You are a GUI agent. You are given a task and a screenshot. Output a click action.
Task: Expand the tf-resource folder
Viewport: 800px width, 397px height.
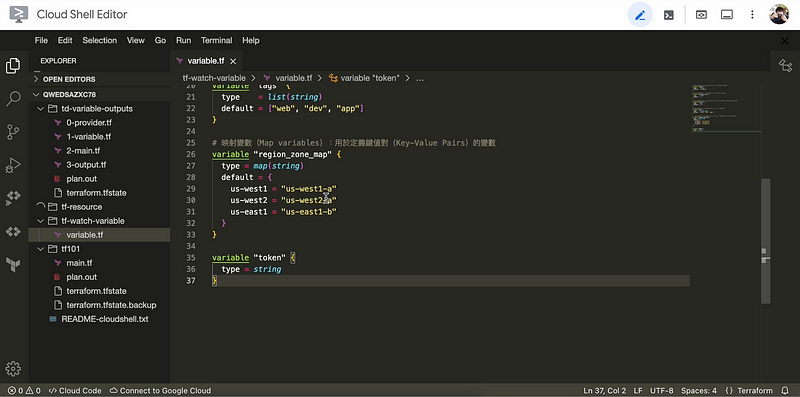click(99, 207)
